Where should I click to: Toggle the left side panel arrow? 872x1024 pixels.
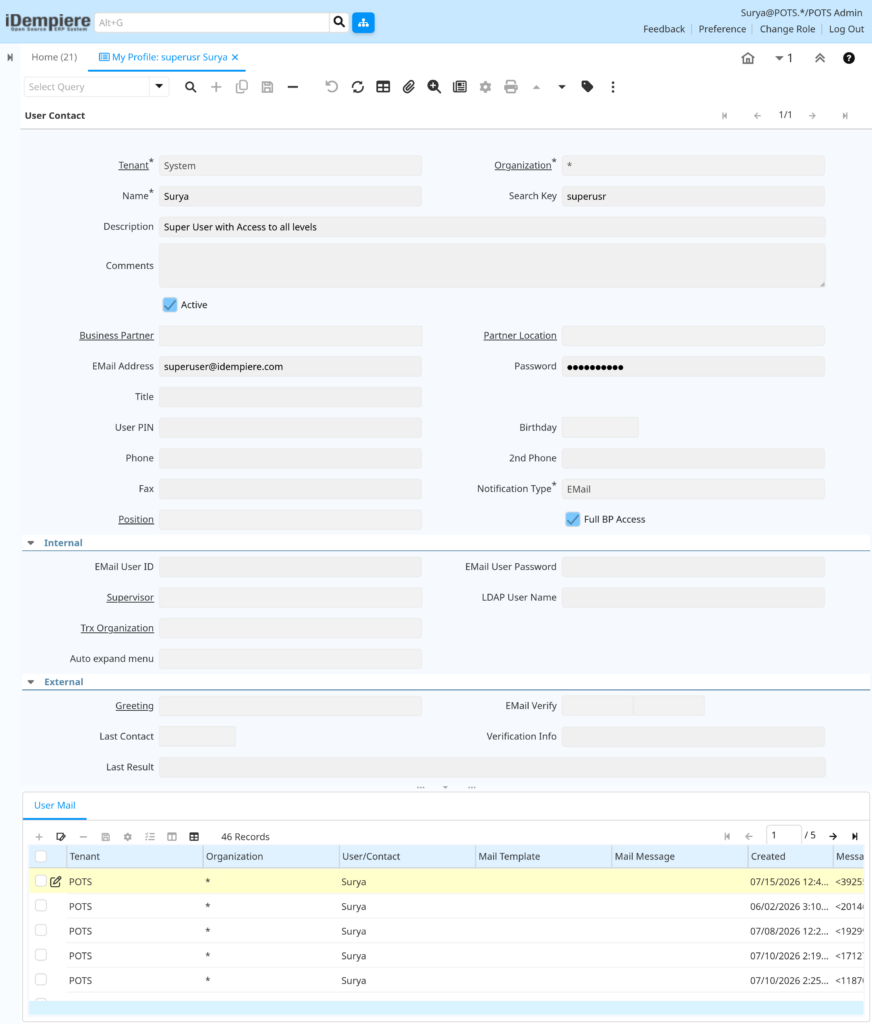[10, 57]
